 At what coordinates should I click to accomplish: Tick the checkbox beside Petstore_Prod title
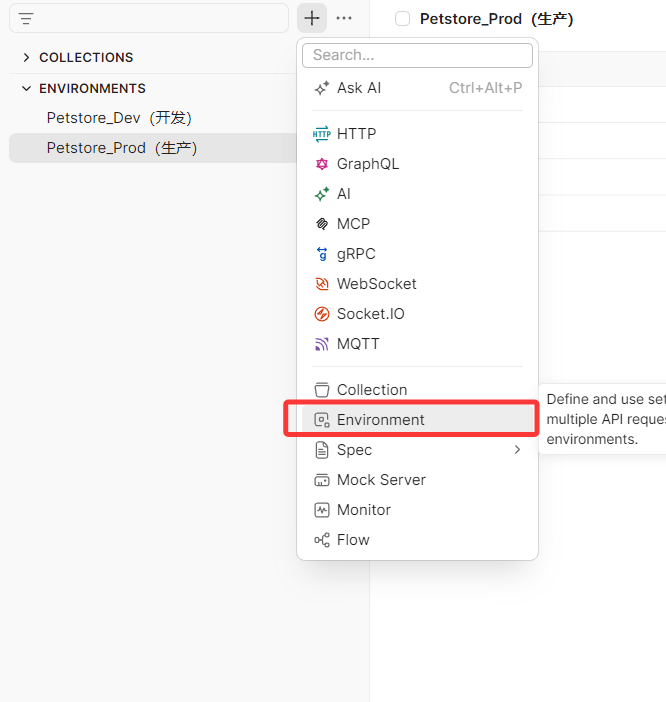pos(402,19)
